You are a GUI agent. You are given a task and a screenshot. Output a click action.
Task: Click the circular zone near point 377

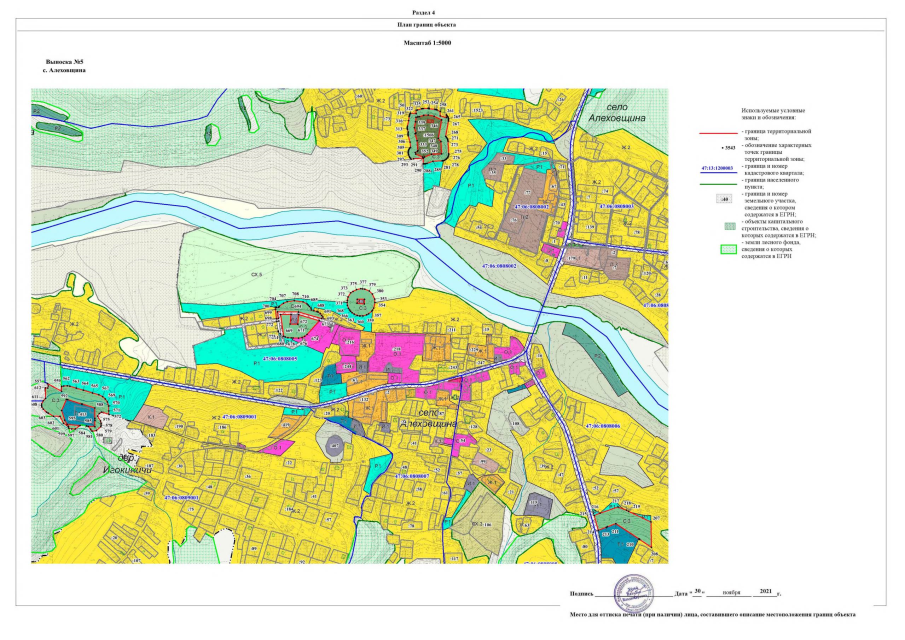[364, 298]
